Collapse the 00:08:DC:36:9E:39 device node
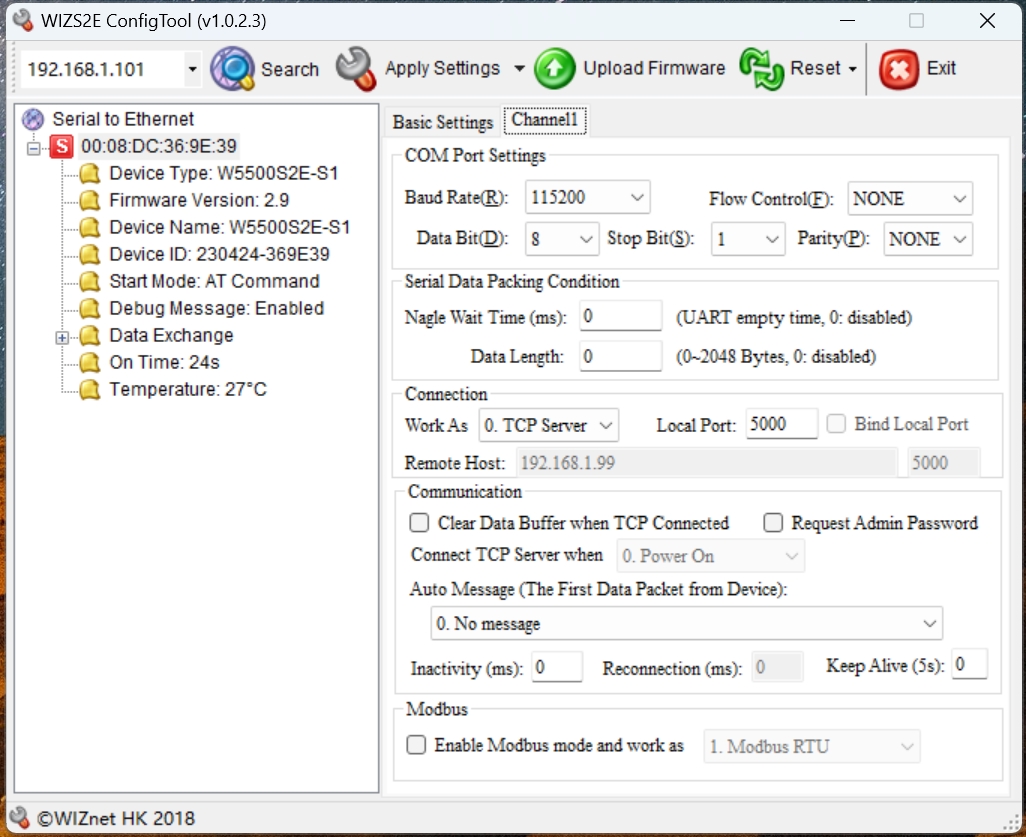Screen dimensions: 1026x837 (34, 149)
